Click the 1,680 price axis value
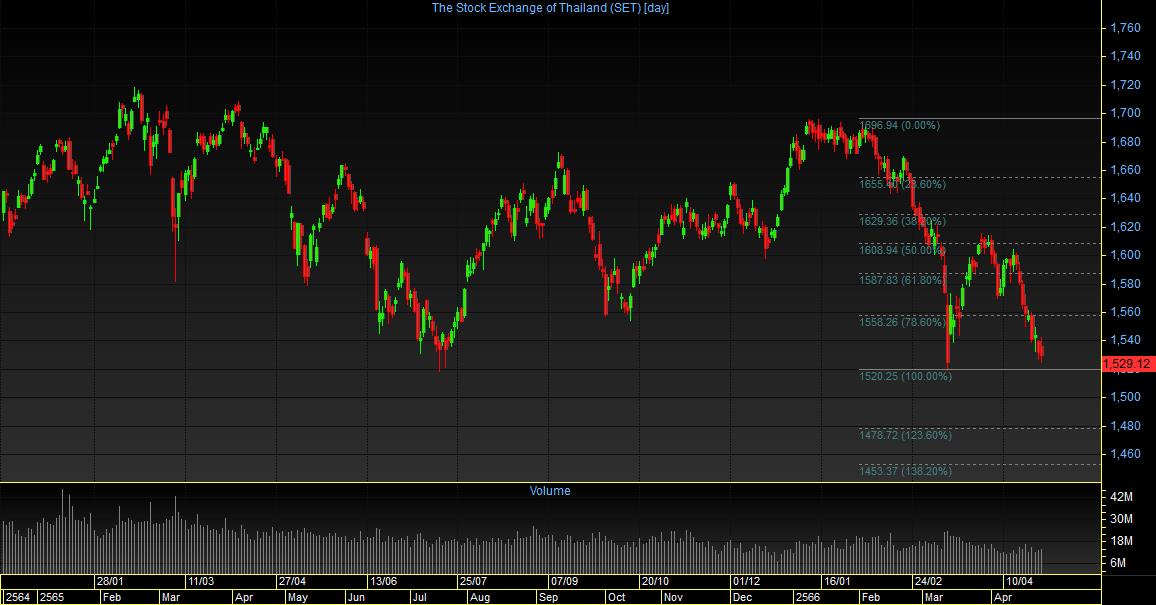Screen dimensions: 1156x605 point(1125,141)
